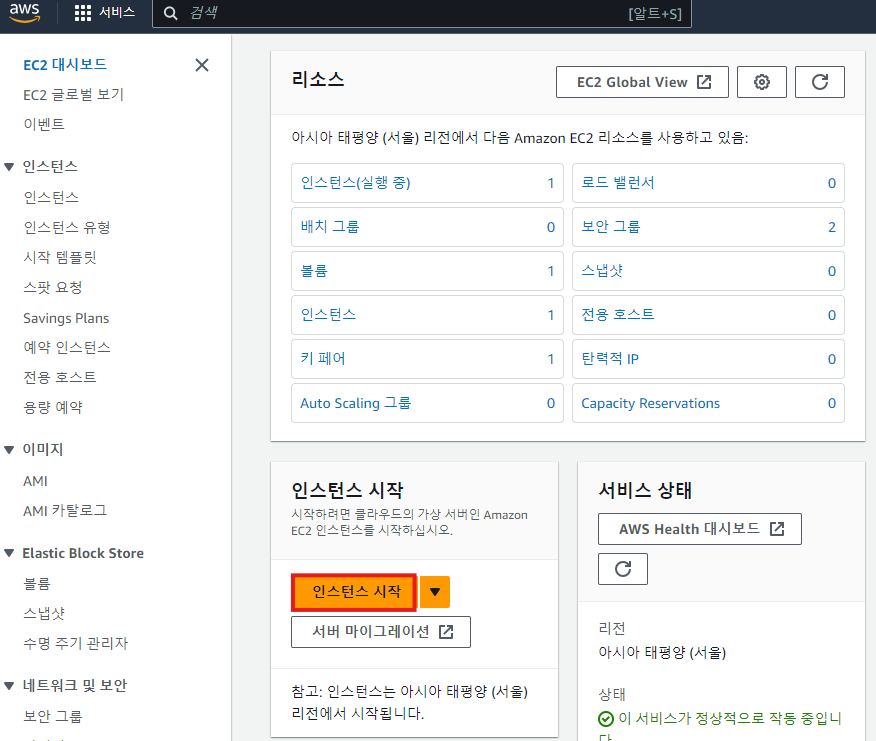The image size is (876, 741).
Task: Click the 보안 그룹 count 2
Action: 831,227
